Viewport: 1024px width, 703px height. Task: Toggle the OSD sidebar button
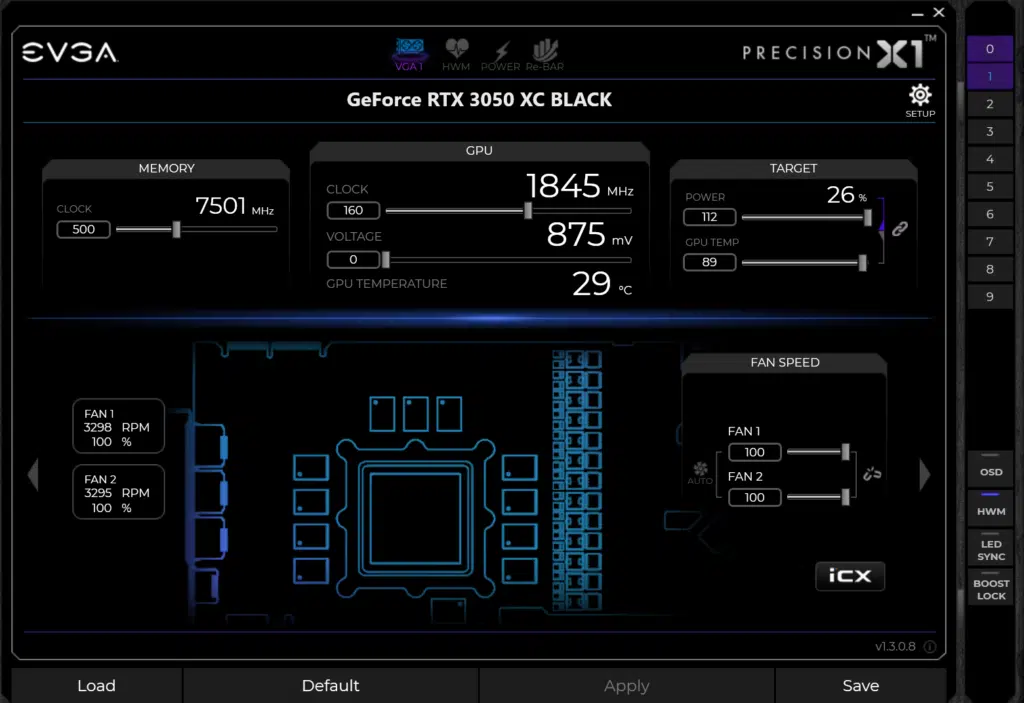[990, 470]
